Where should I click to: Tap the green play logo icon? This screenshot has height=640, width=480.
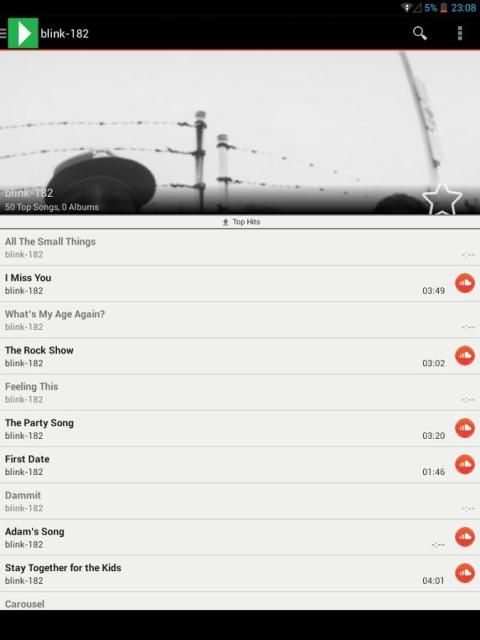click(x=23, y=33)
